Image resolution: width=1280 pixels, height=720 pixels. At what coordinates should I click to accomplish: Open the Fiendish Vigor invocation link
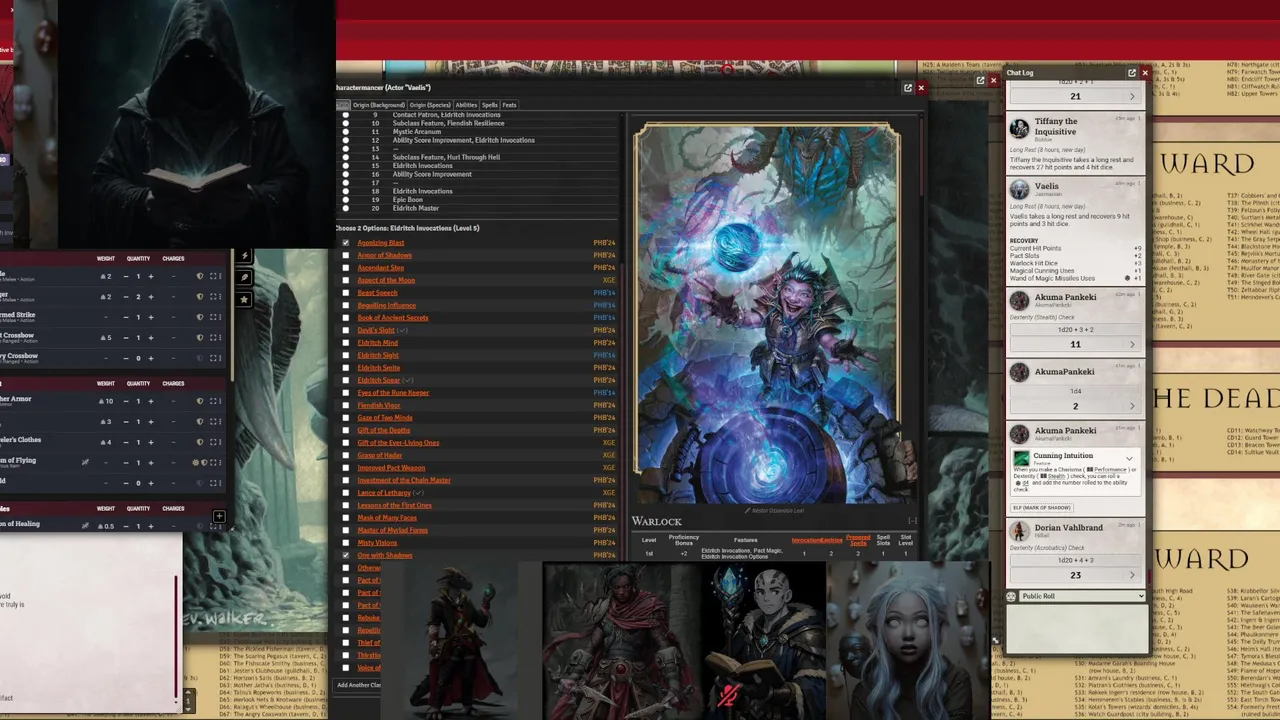(x=379, y=405)
